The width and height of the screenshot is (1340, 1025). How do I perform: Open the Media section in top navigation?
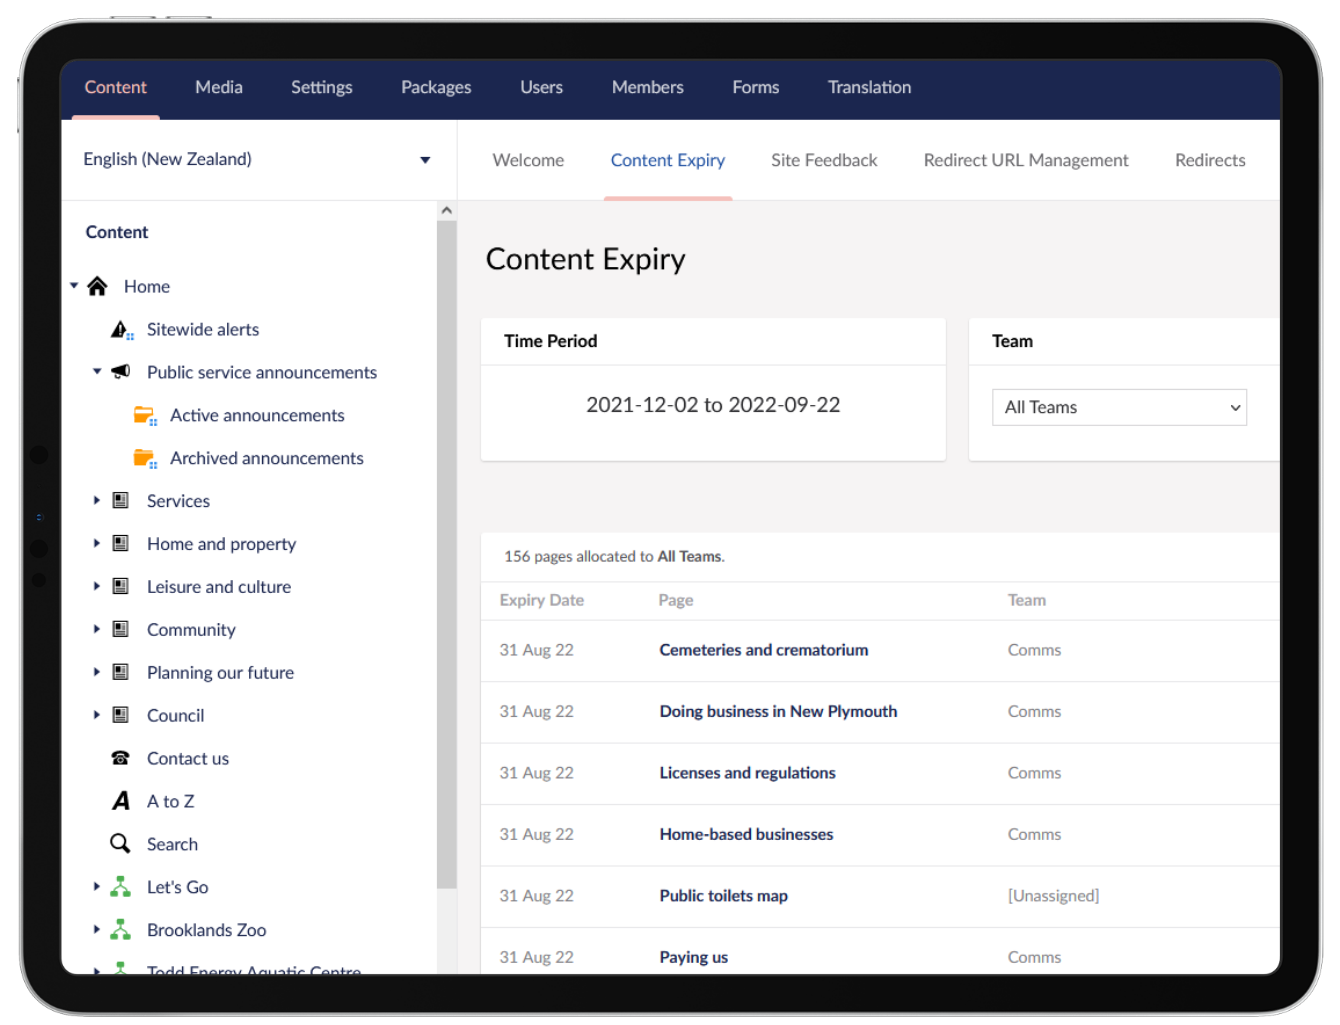(x=218, y=88)
